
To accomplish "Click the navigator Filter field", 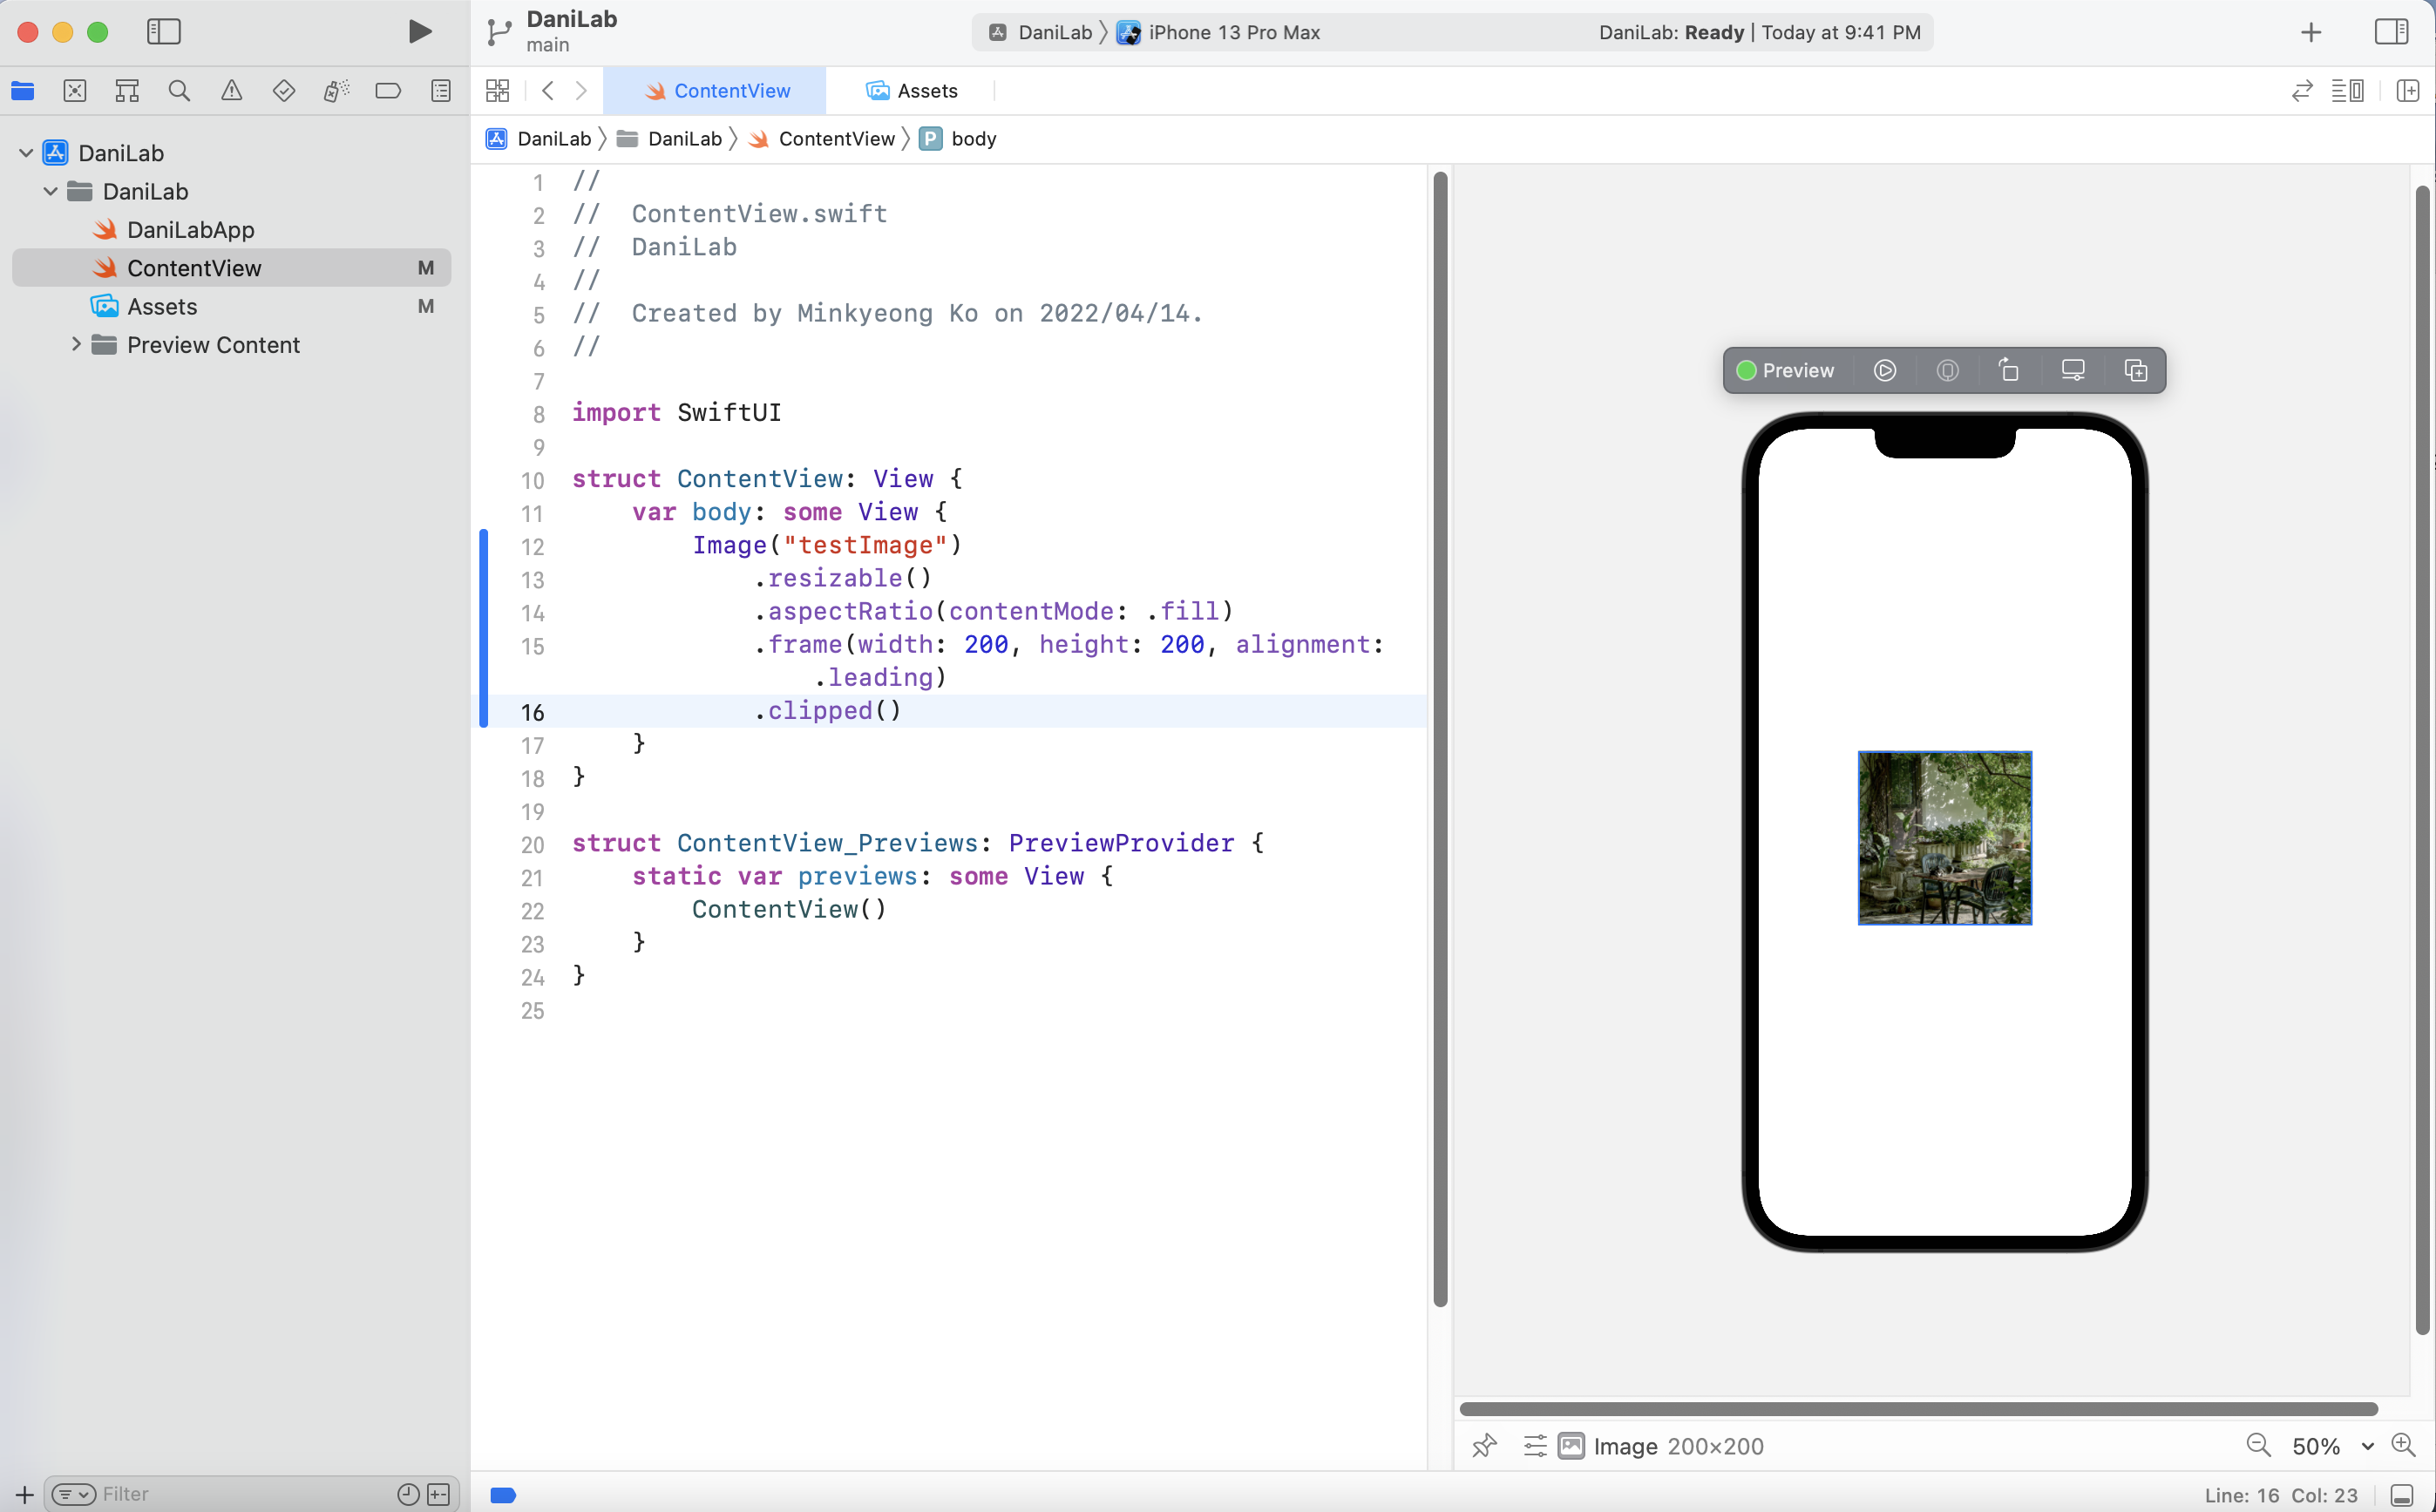I will [240, 1494].
